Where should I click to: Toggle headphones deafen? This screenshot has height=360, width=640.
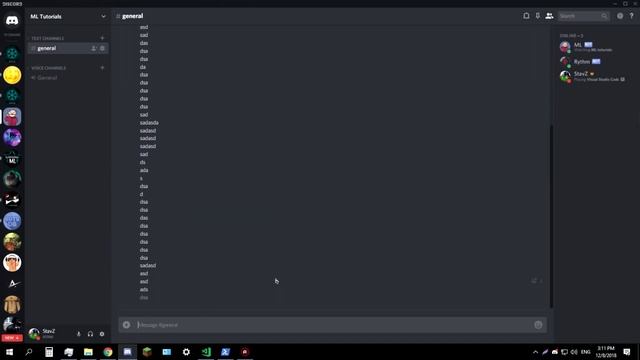[90, 334]
